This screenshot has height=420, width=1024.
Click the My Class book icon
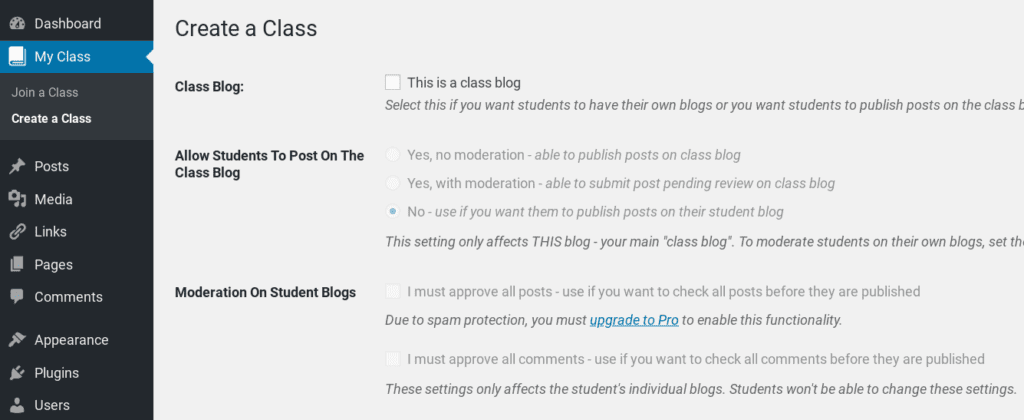click(17, 57)
